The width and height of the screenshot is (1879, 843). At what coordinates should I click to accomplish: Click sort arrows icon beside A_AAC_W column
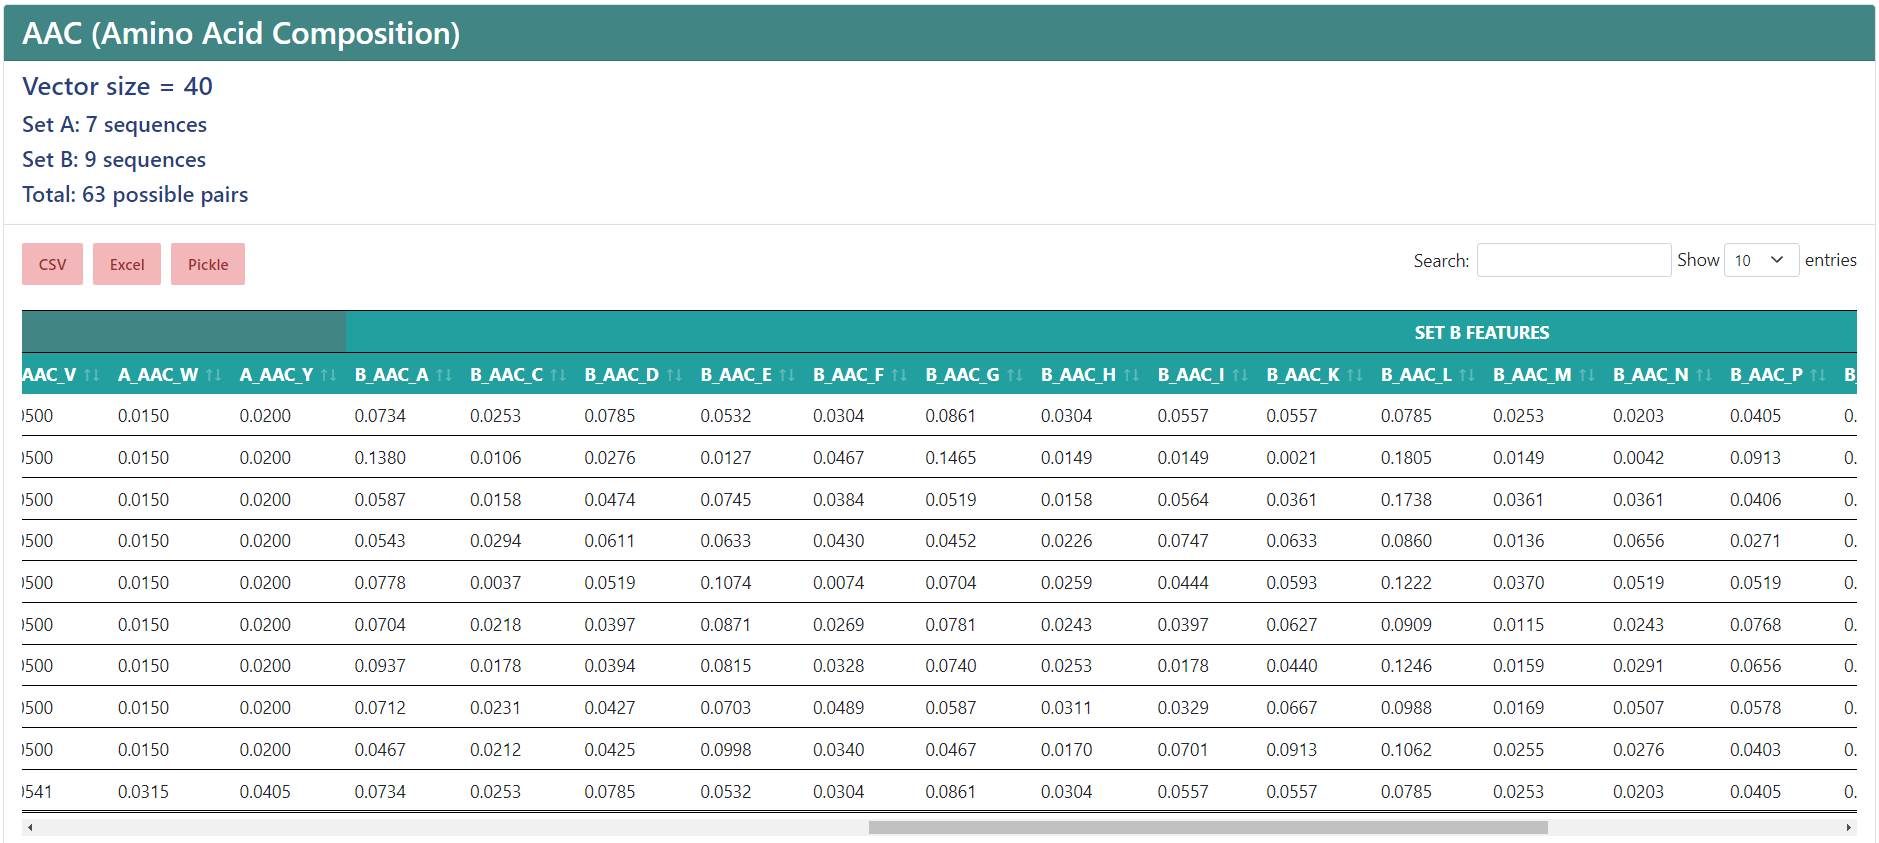[x=213, y=375]
